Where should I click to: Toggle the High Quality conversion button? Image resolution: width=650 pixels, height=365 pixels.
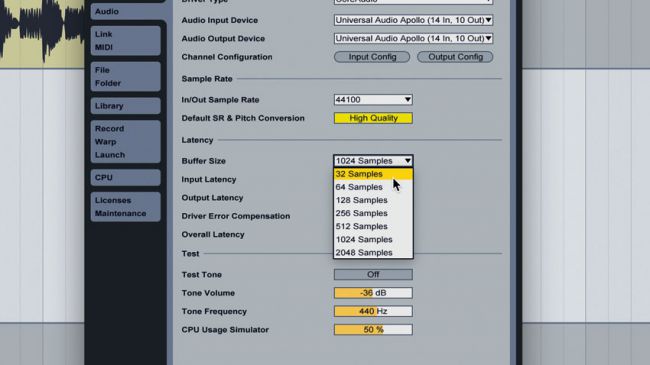pos(373,118)
